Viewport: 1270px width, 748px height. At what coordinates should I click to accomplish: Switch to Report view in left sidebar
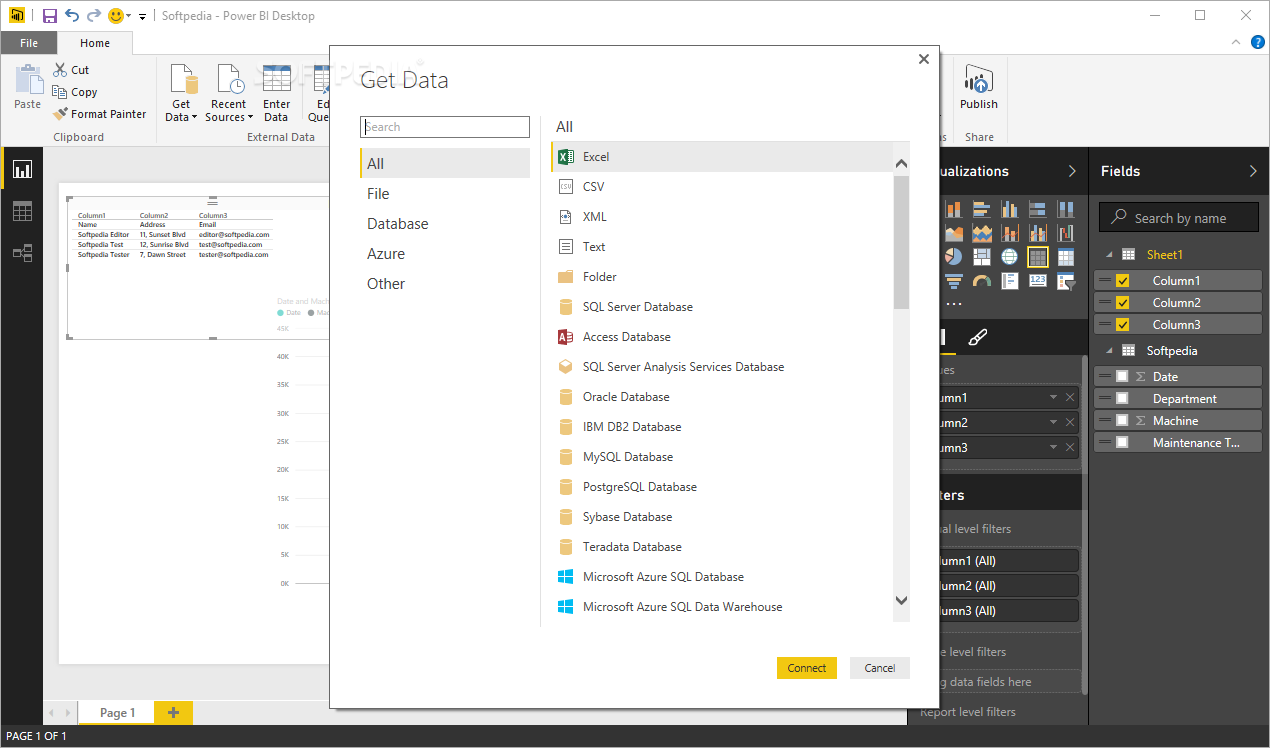point(22,169)
